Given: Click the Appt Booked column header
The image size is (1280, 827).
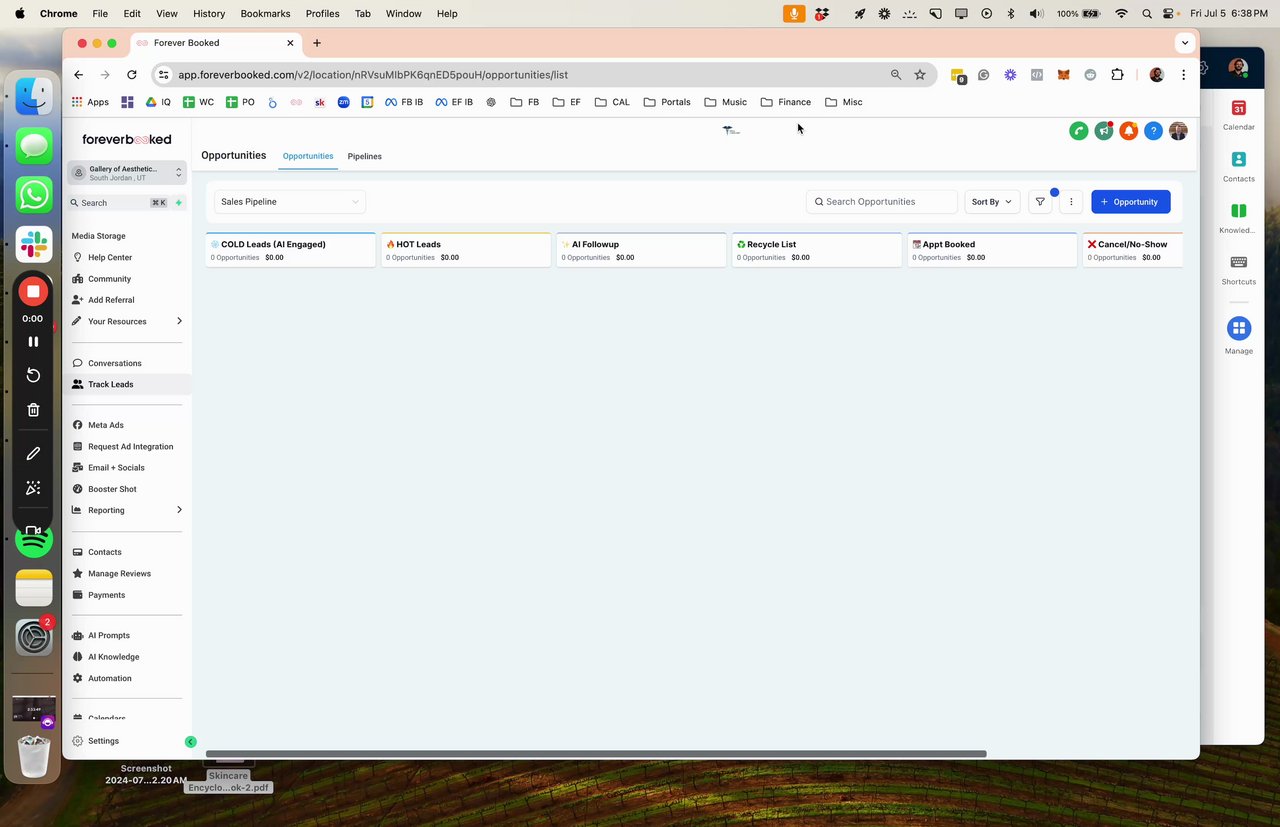Looking at the screenshot, I should coord(992,250).
